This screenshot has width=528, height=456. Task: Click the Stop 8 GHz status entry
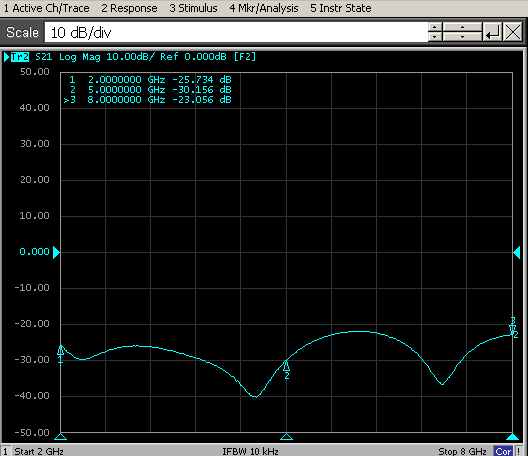coord(462,451)
